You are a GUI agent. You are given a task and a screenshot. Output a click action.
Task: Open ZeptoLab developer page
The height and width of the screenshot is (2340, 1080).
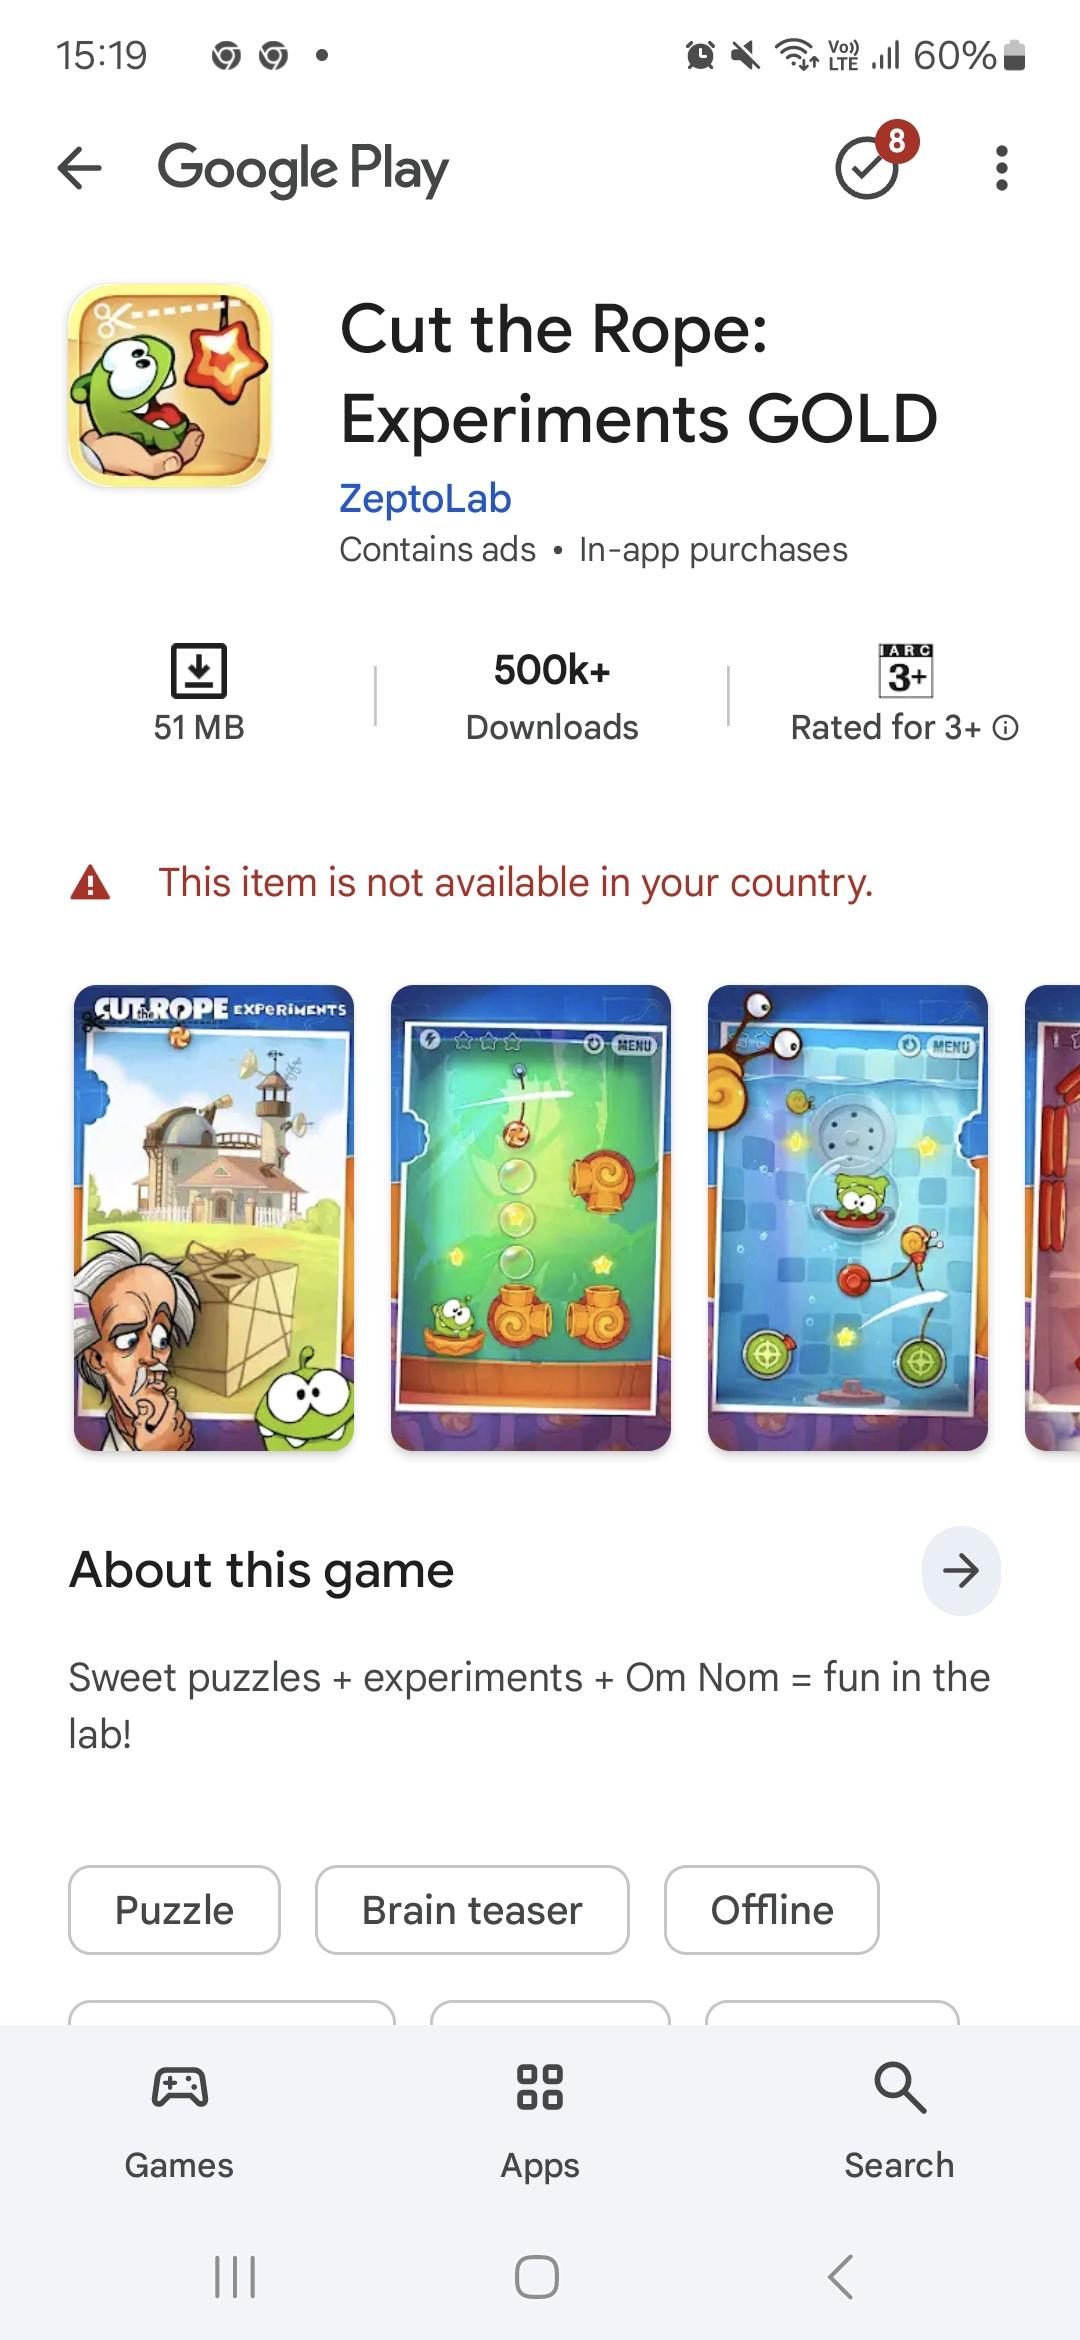pos(425,498)
